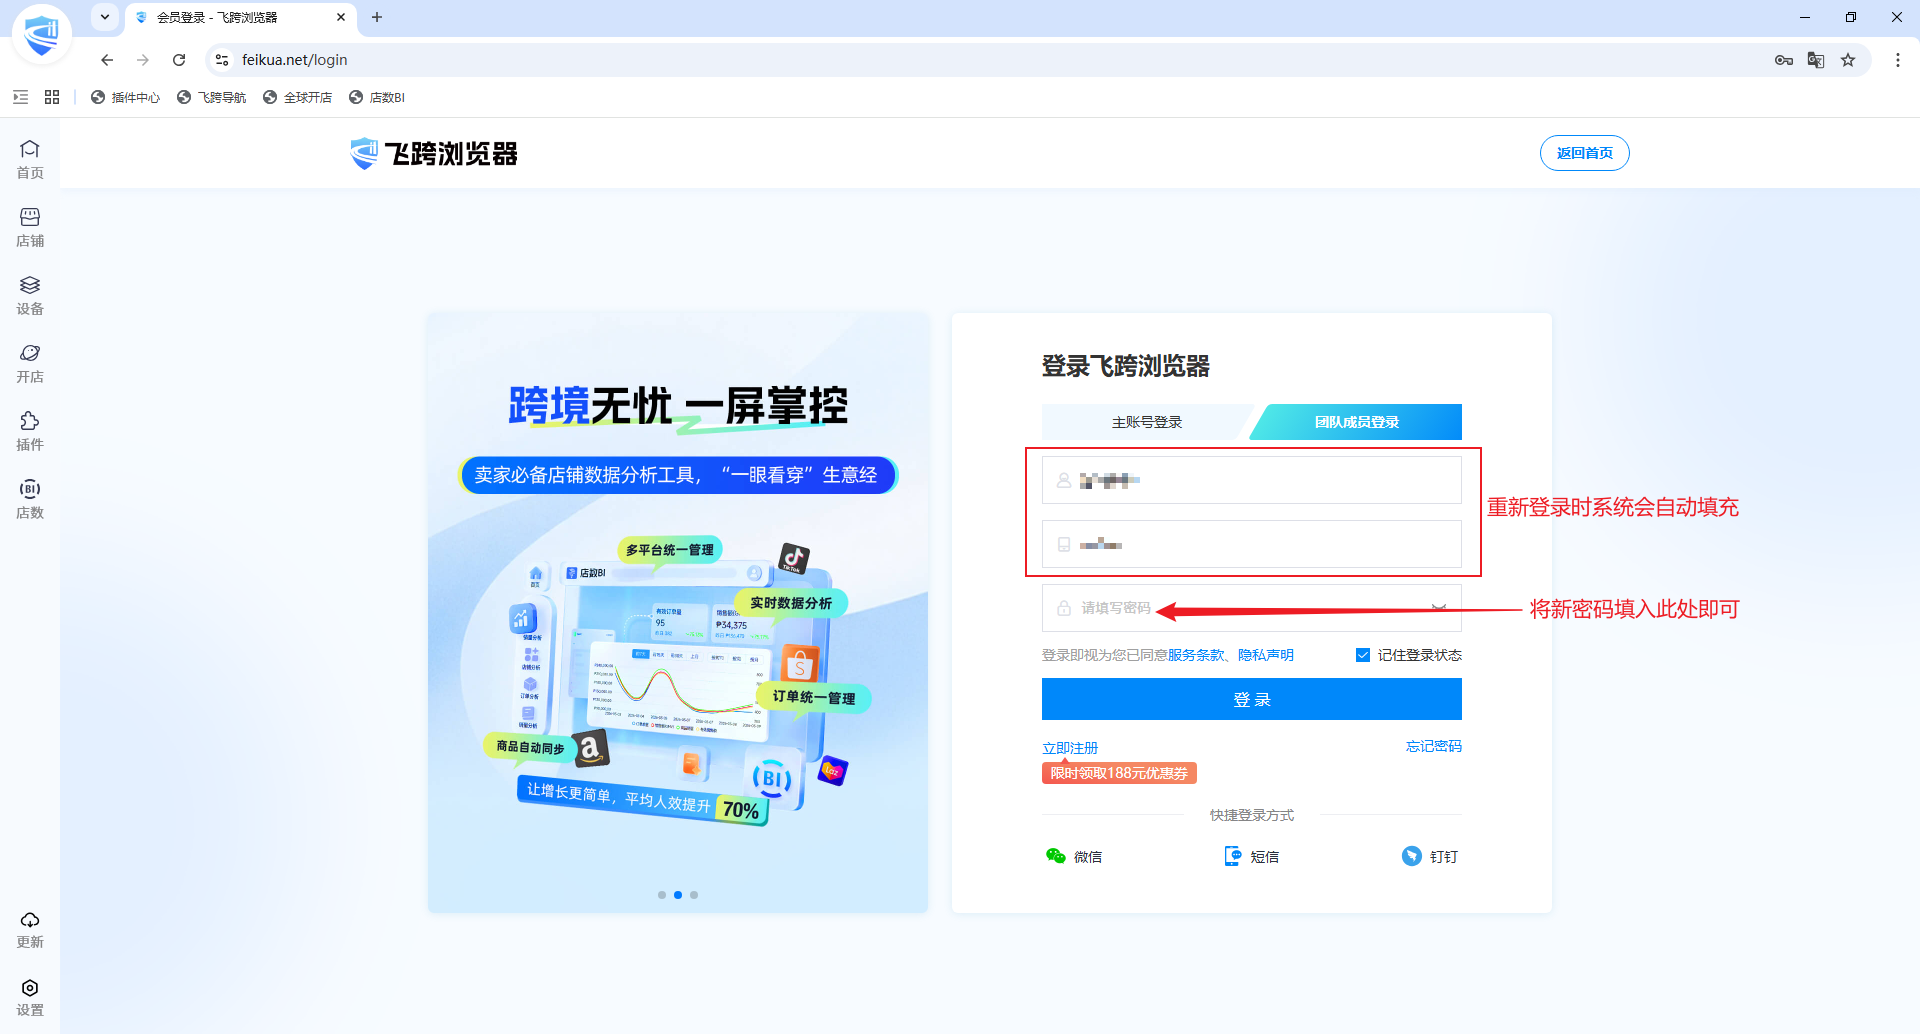Image resolution: width=1920 pixels, height=1034 pixels.
Task: Open the 立即注册 link
Action: click(x=1070, y=748)
